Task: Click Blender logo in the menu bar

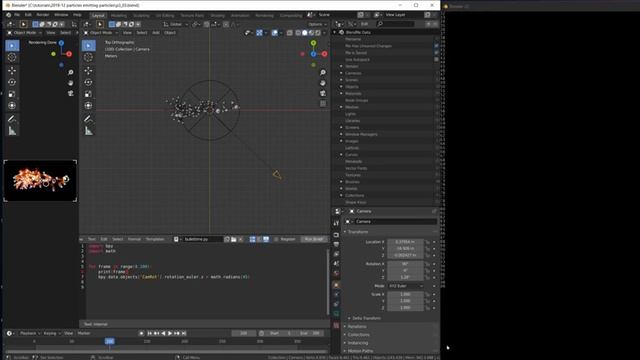Action: pos(9,15)
